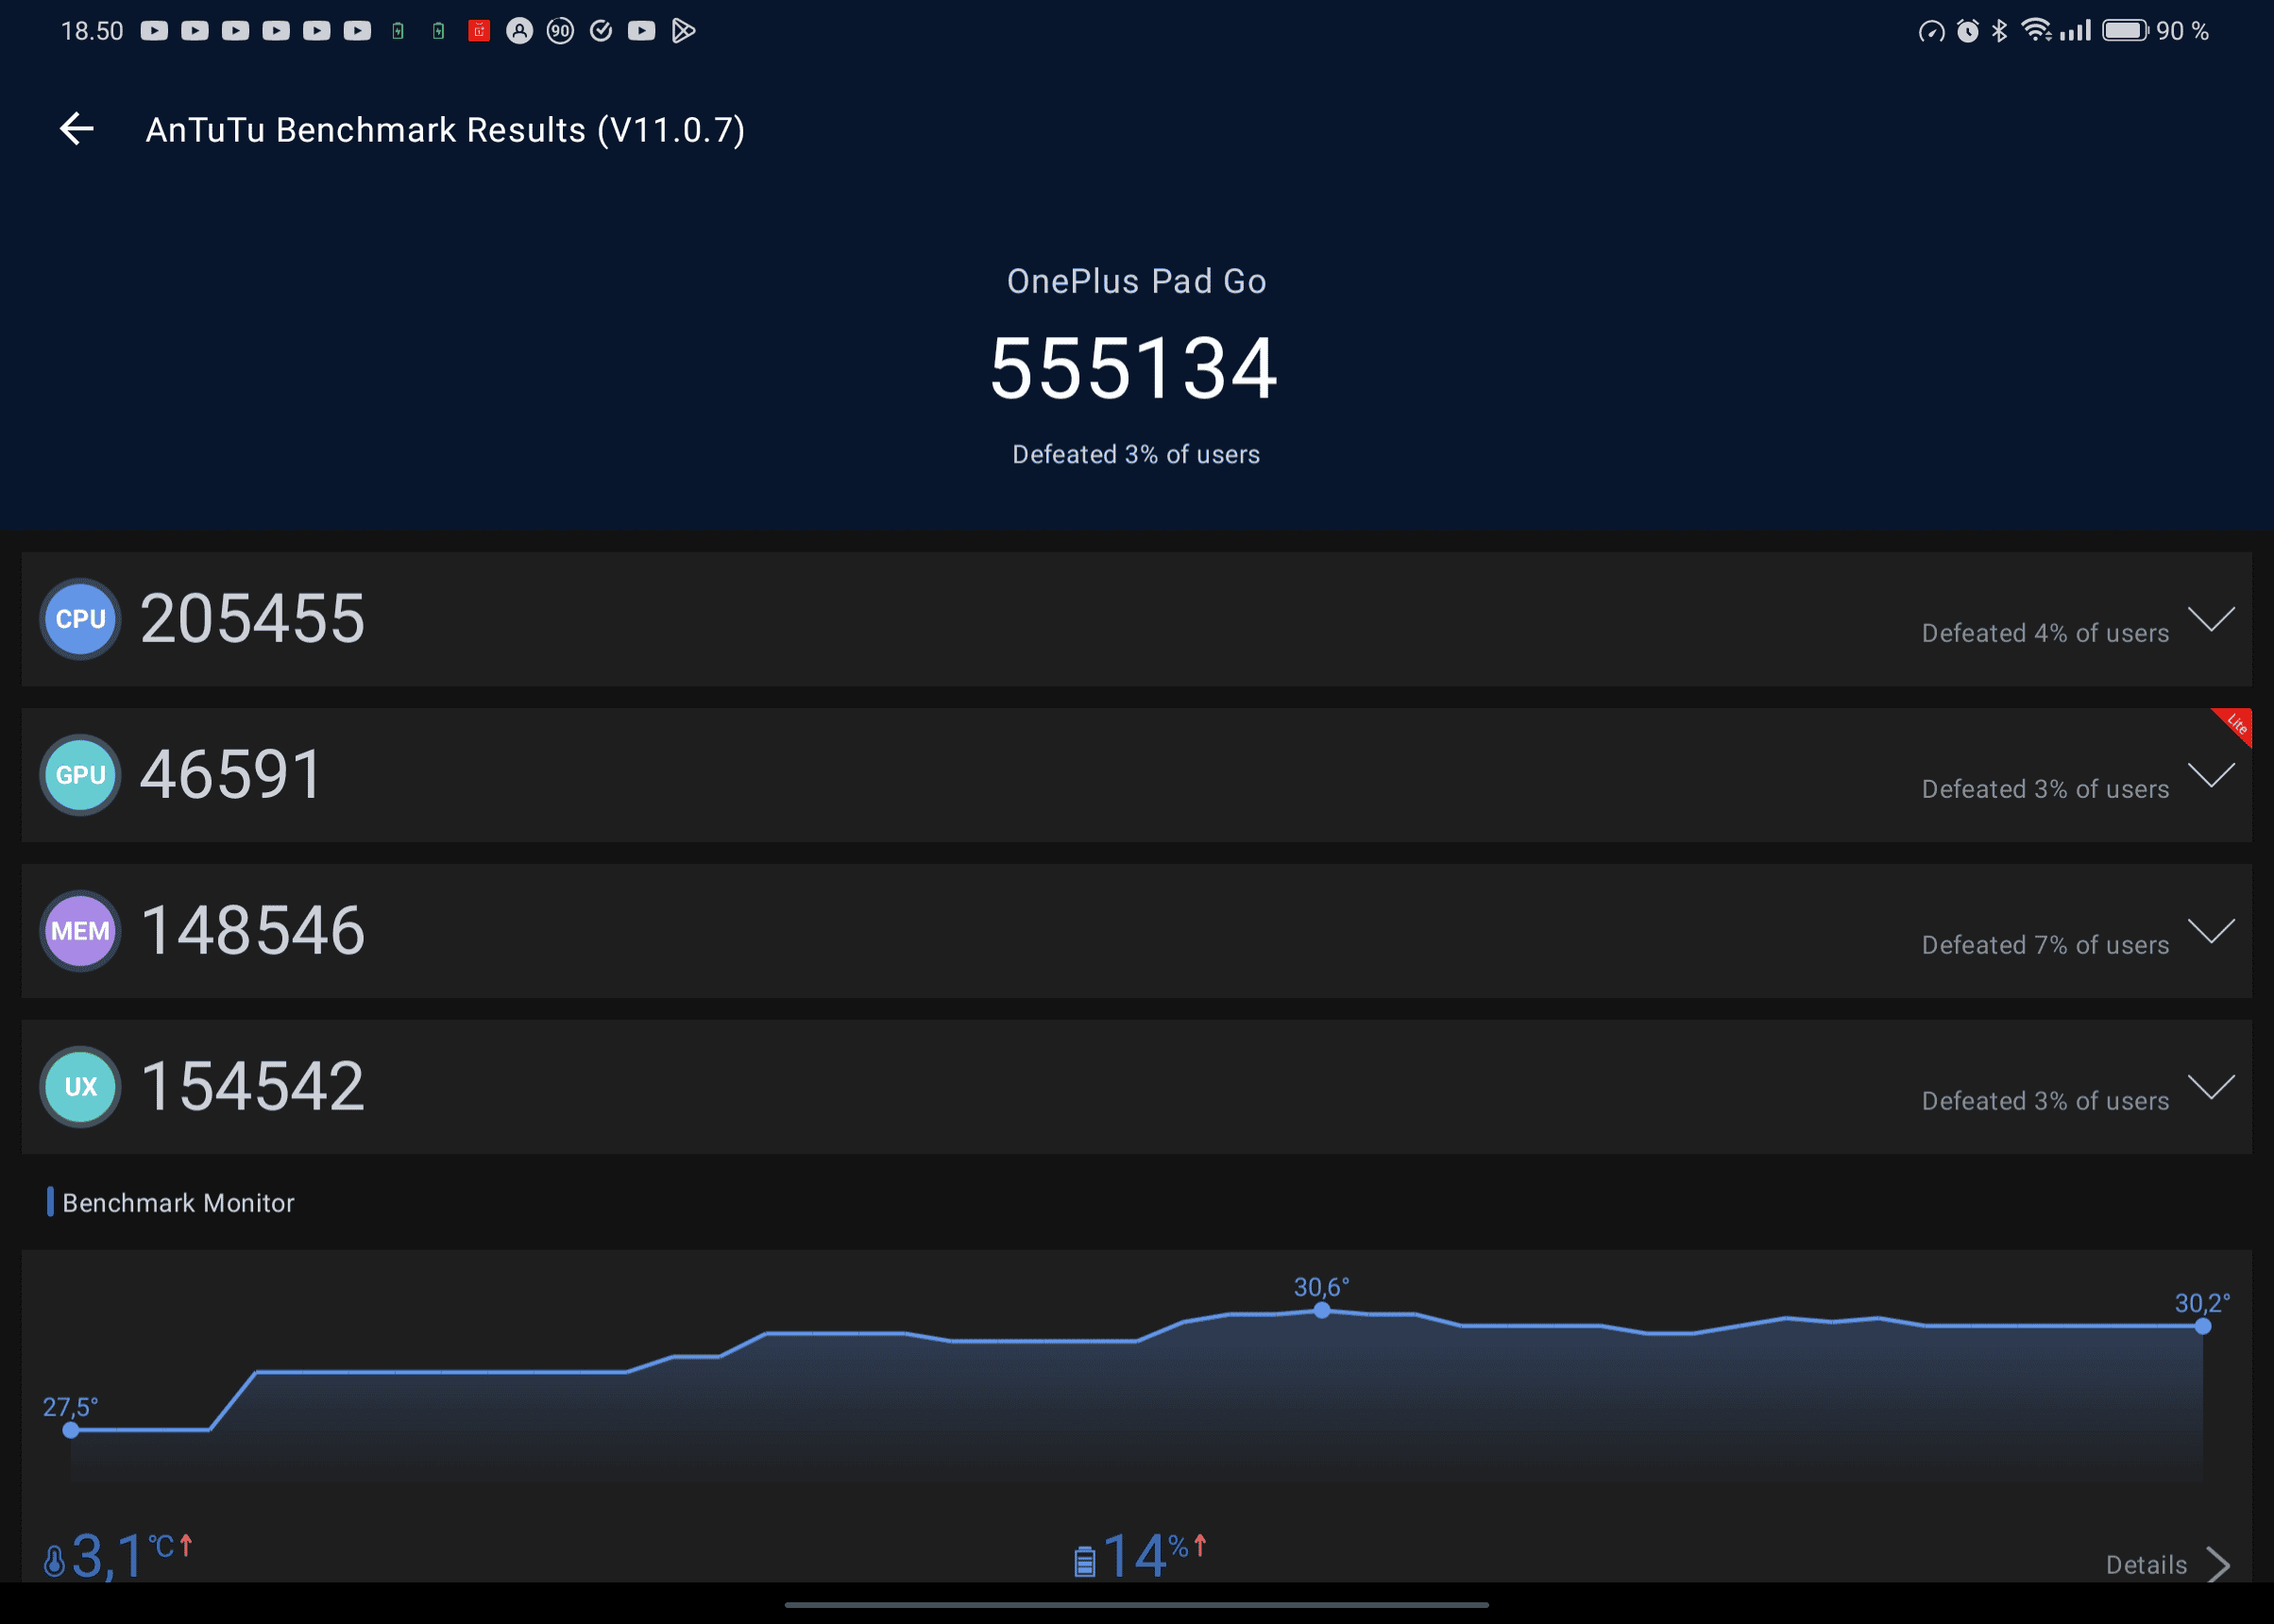Tap the blue CPU badge icon
The image size is (2274, 1624).
pyautogui.click(x=80, y=619)
